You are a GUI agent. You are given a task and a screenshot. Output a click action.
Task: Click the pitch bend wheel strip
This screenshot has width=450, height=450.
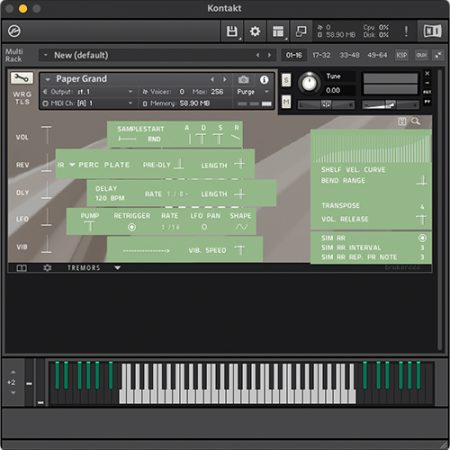point(30,382)
